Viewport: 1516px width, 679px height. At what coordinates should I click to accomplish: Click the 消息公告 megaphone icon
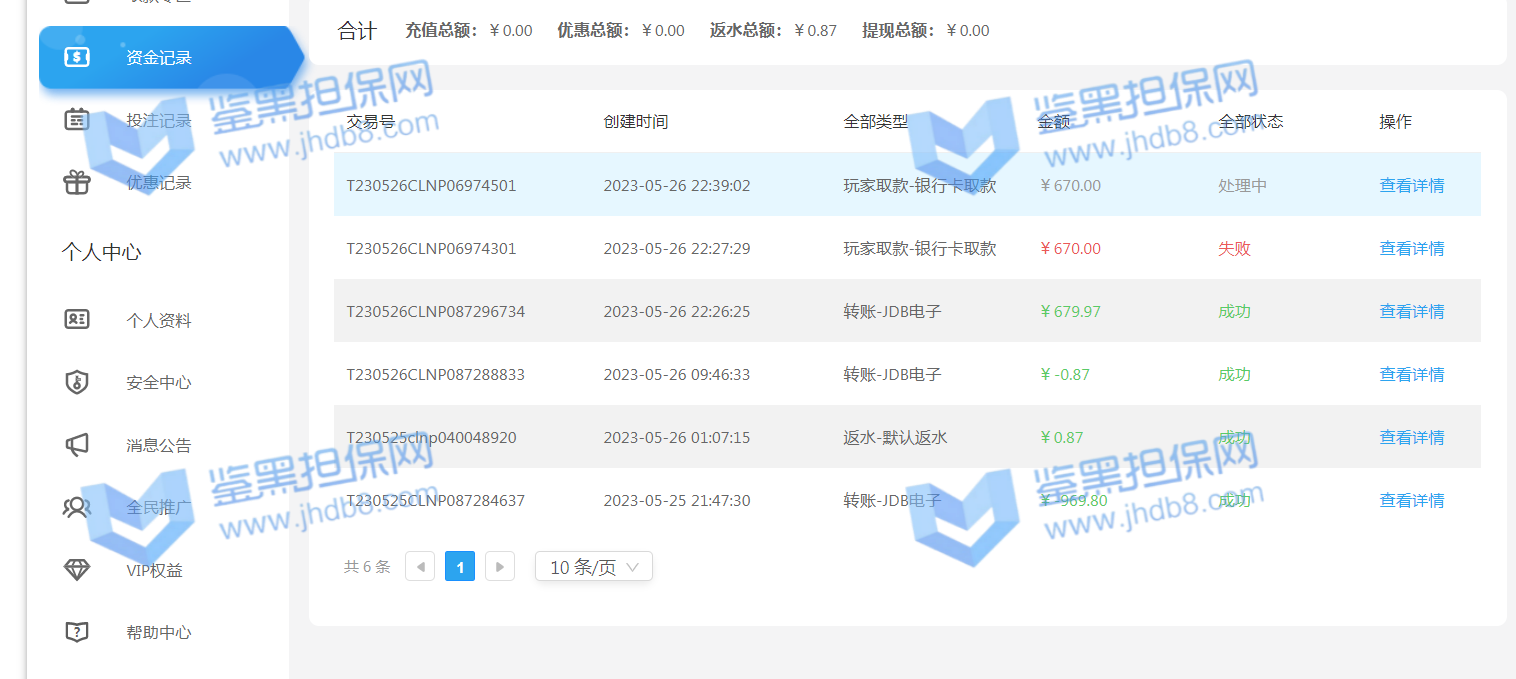[x=77, y=445]
